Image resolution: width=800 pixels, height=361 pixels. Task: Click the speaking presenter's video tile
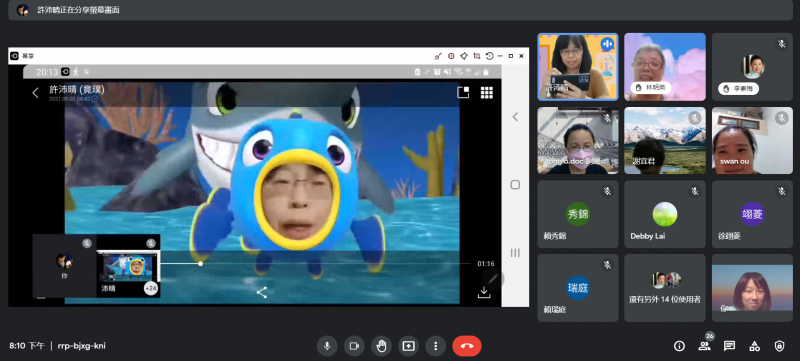[578, 67]
